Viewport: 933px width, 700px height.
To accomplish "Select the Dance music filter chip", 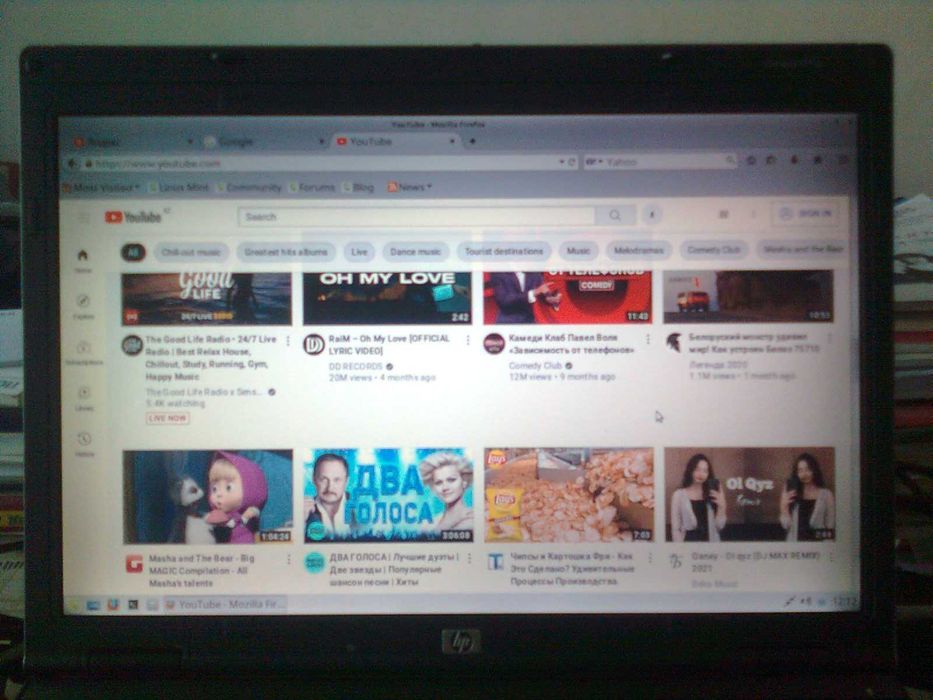I will pos(415,252).
